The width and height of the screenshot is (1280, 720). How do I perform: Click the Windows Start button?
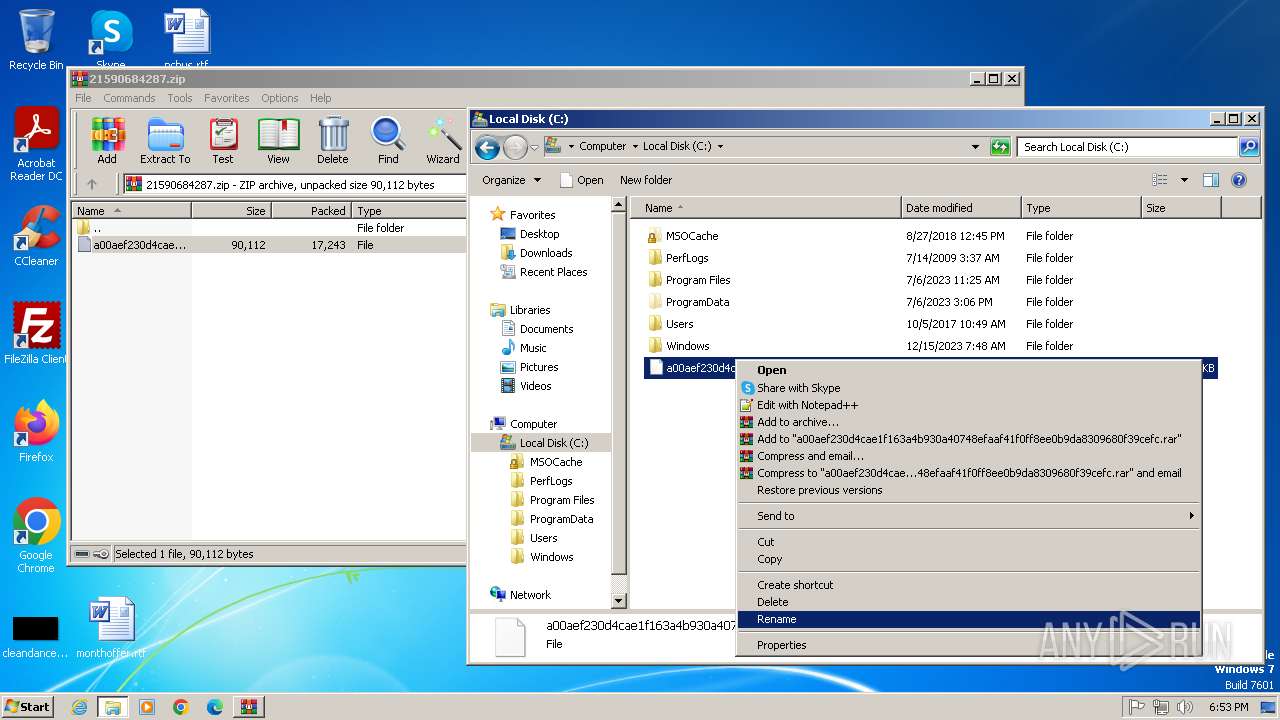coord(28,707)
